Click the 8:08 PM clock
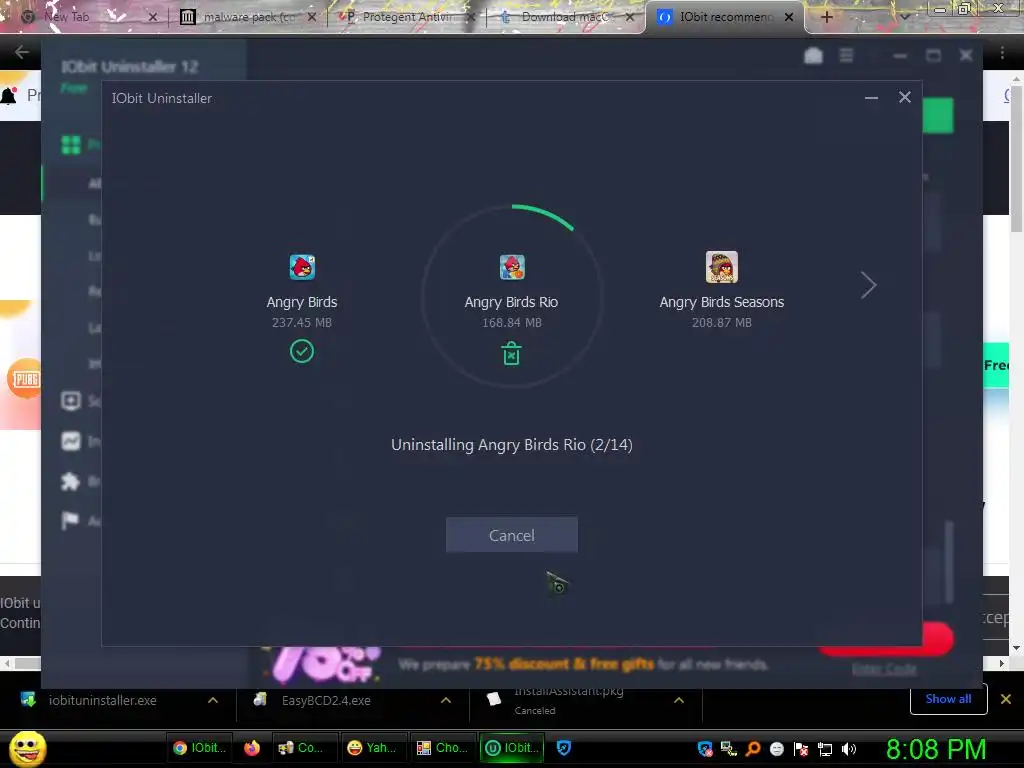Screen dimensions: 1024x768 point(935,749)
